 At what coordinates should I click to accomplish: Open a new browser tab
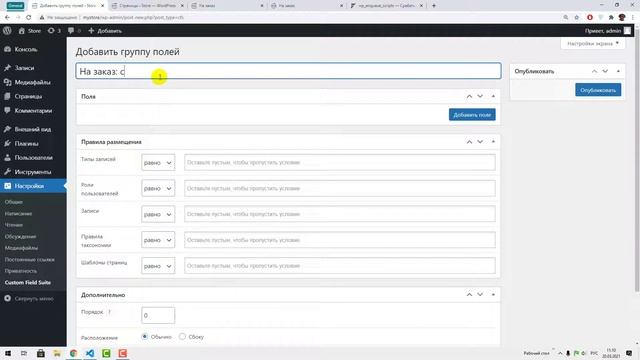(x=433, y=6)
